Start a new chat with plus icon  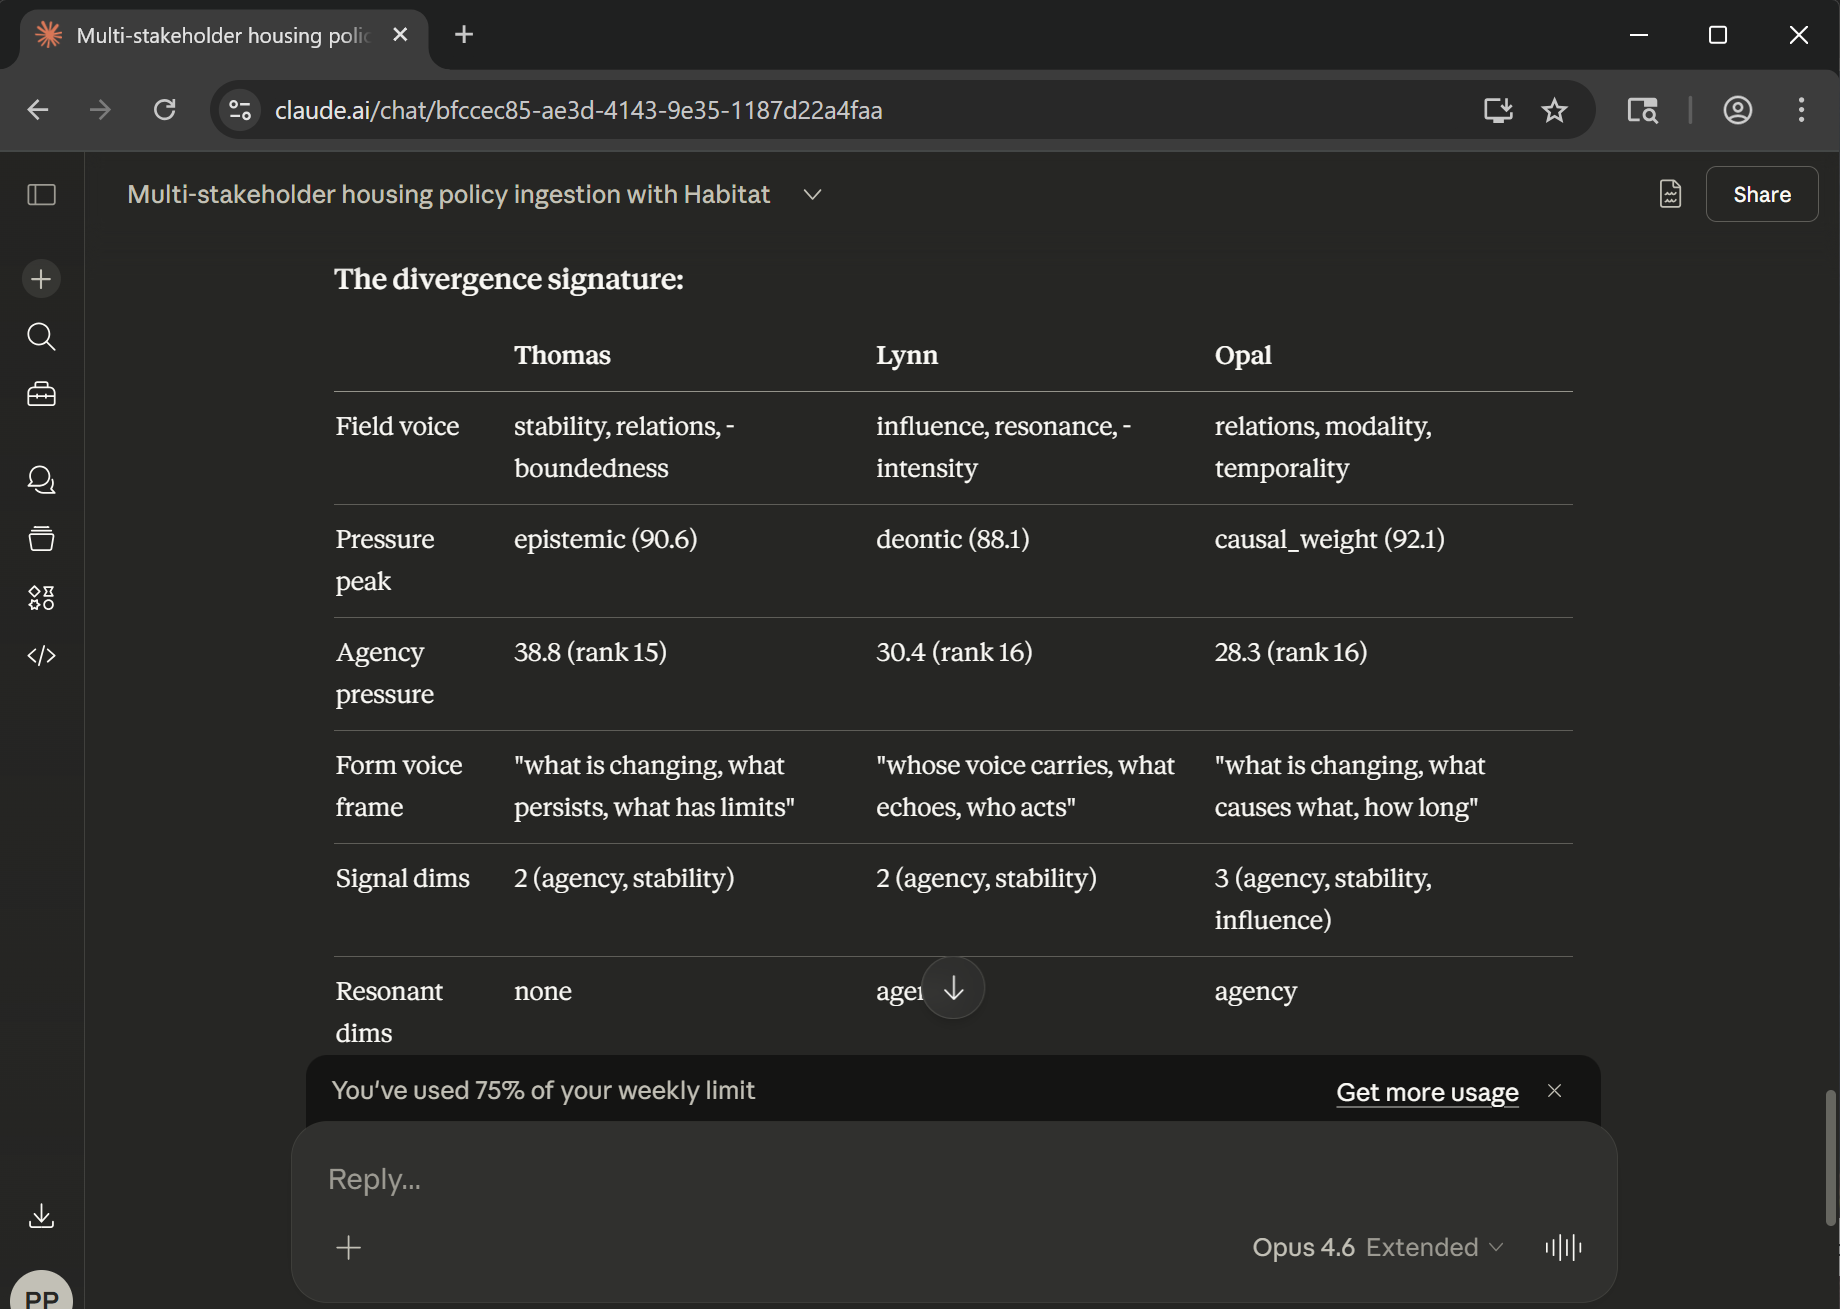41,279
